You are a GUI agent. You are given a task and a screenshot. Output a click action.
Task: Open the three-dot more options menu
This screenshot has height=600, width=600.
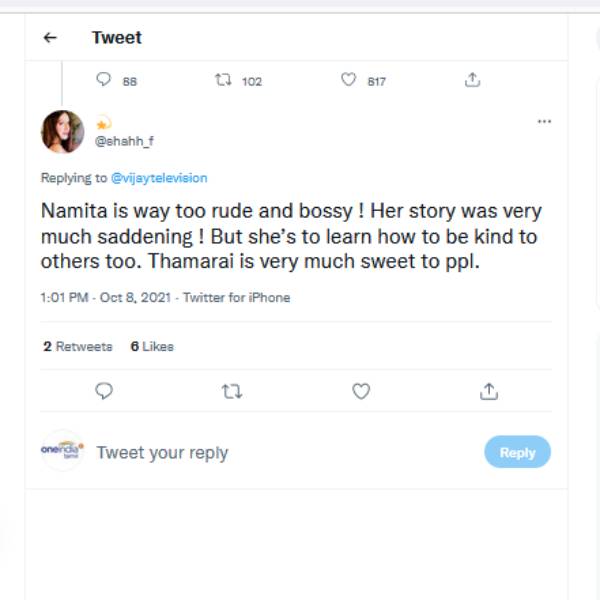[544, 121]
